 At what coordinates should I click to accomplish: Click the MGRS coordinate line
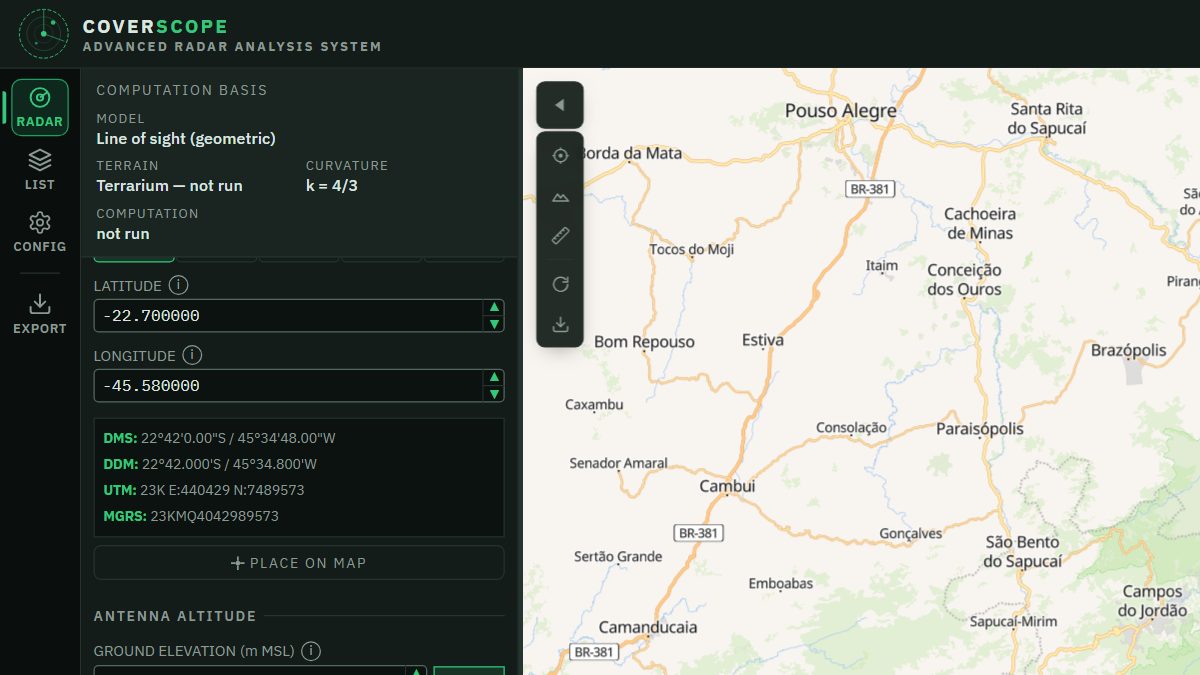click(191, 516)
